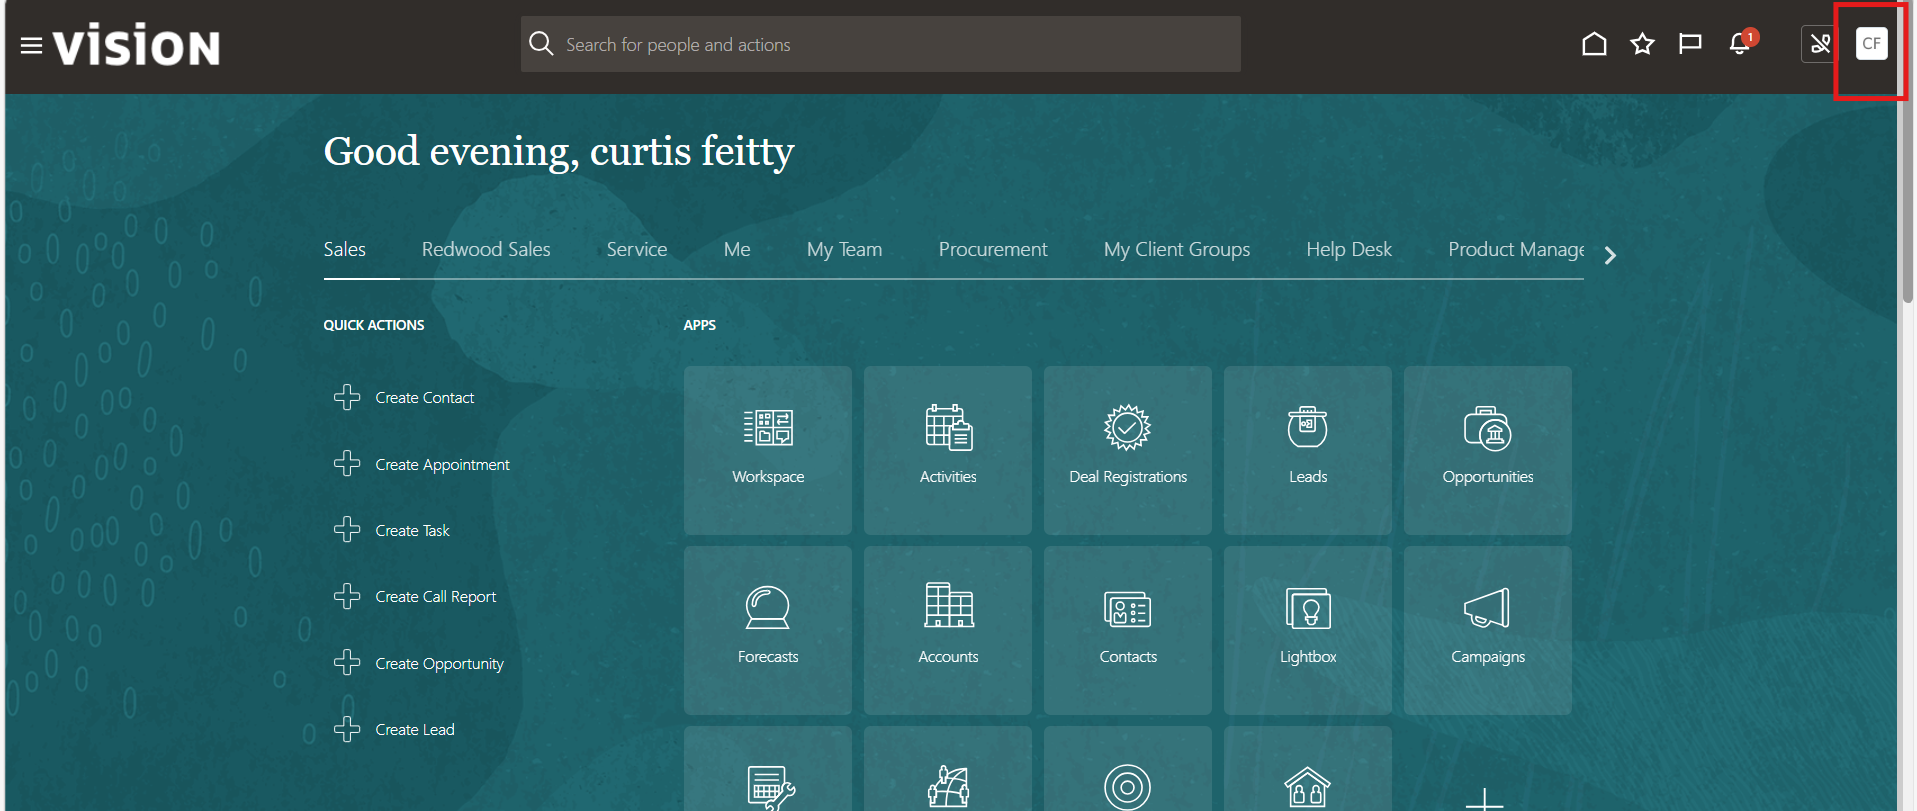This screenshot has height=811, width=1917.
Task: Launch the Deal Registrations app
Action: click(1127, 450)
